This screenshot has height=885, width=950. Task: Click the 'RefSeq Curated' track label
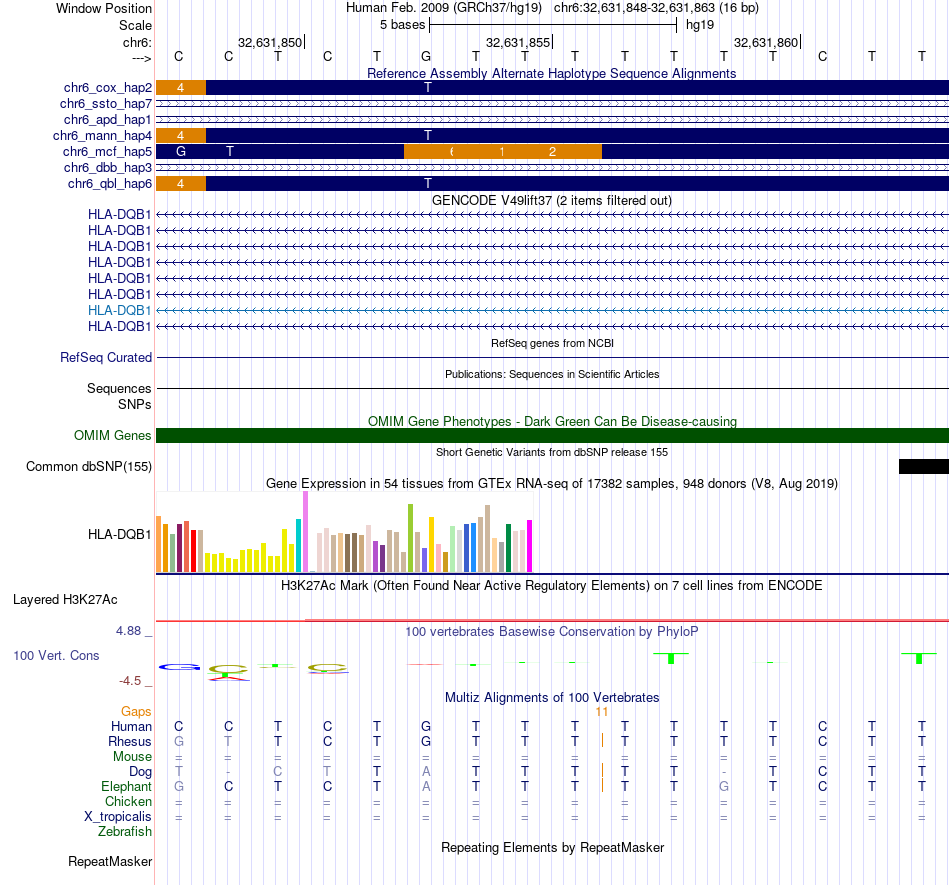[x=106, y=357]
